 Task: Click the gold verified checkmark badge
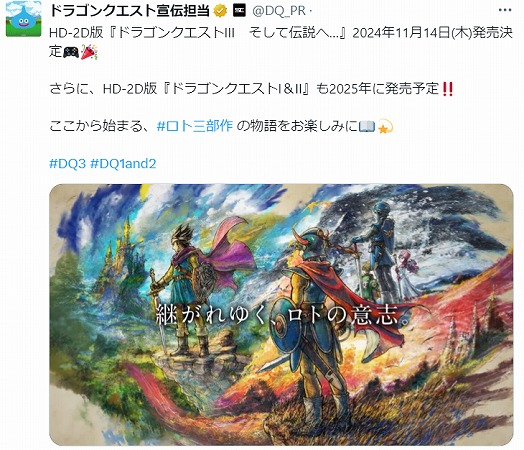click(x=220, y=11)
